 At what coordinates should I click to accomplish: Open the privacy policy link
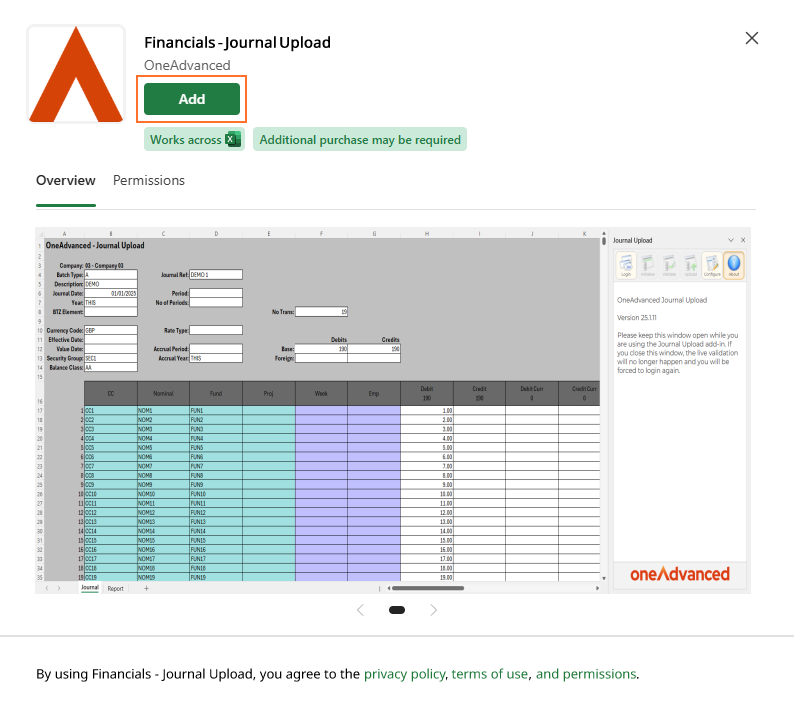[x=404, y=674]
